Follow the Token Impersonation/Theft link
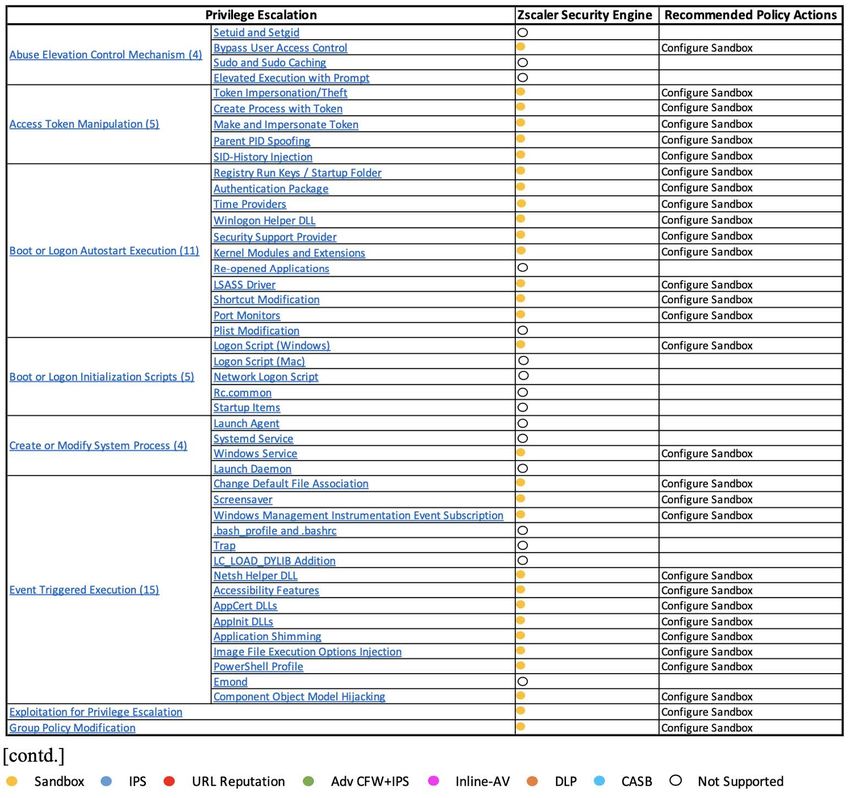Image resolution: width=850 pixels, height=798 pixels. (280, 93)
